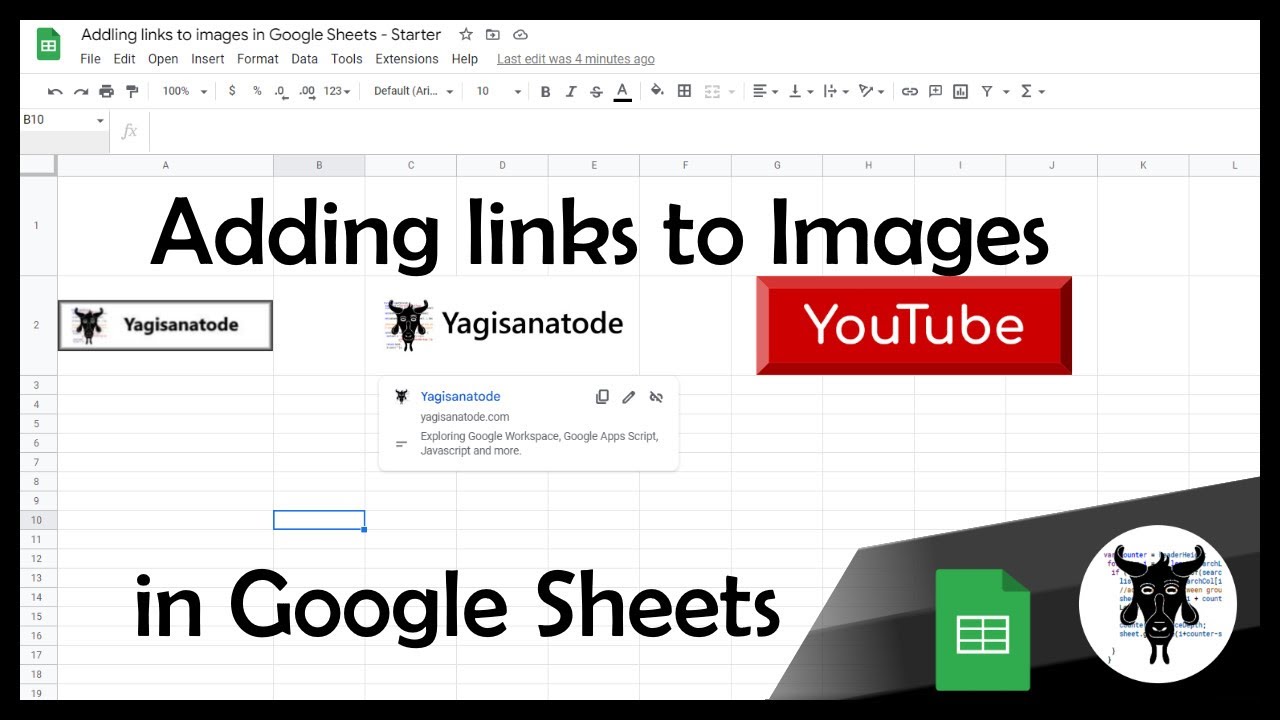Viewport: 1280px width, 720px height.
Task: Check cloud save status icon
Action: tap(520, 35)
